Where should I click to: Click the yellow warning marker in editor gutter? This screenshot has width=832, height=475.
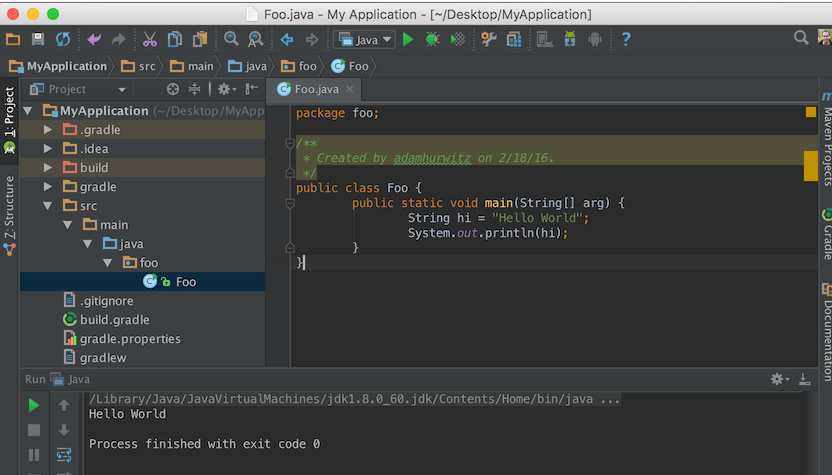pos(811,165)
